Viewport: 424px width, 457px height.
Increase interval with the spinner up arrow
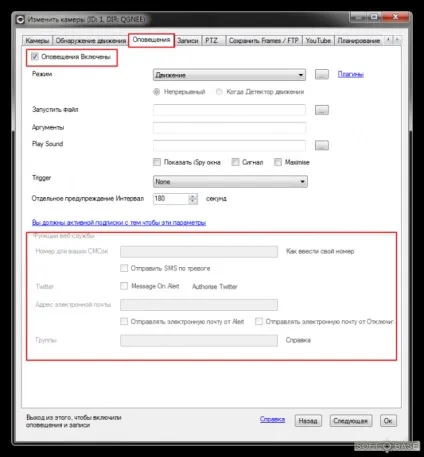pos(192,196)
